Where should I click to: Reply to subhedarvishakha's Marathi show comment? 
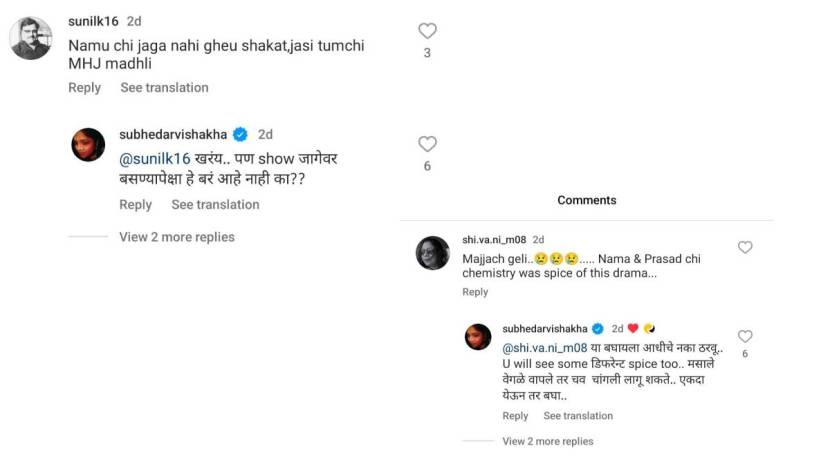(x=135, y=205)
